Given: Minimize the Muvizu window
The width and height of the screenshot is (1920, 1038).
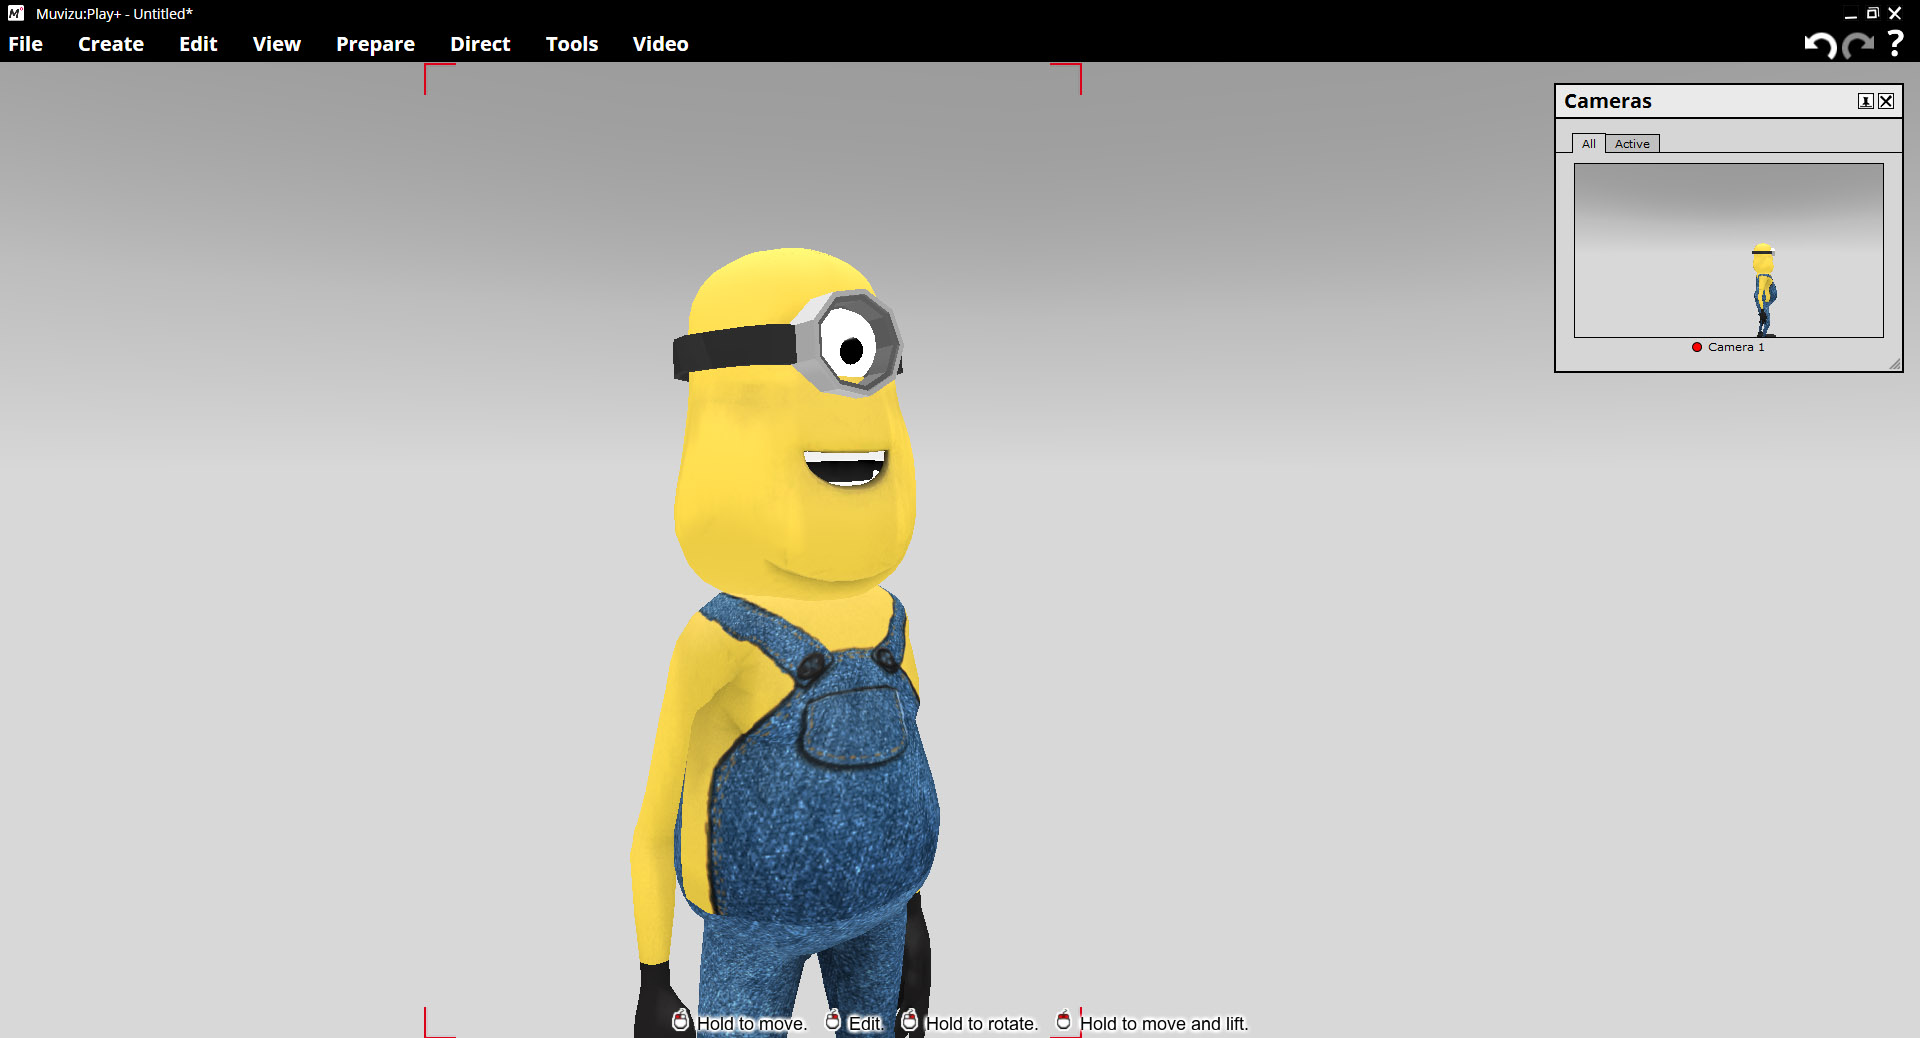Looking at the screenshot, I should click(1851, 14).
